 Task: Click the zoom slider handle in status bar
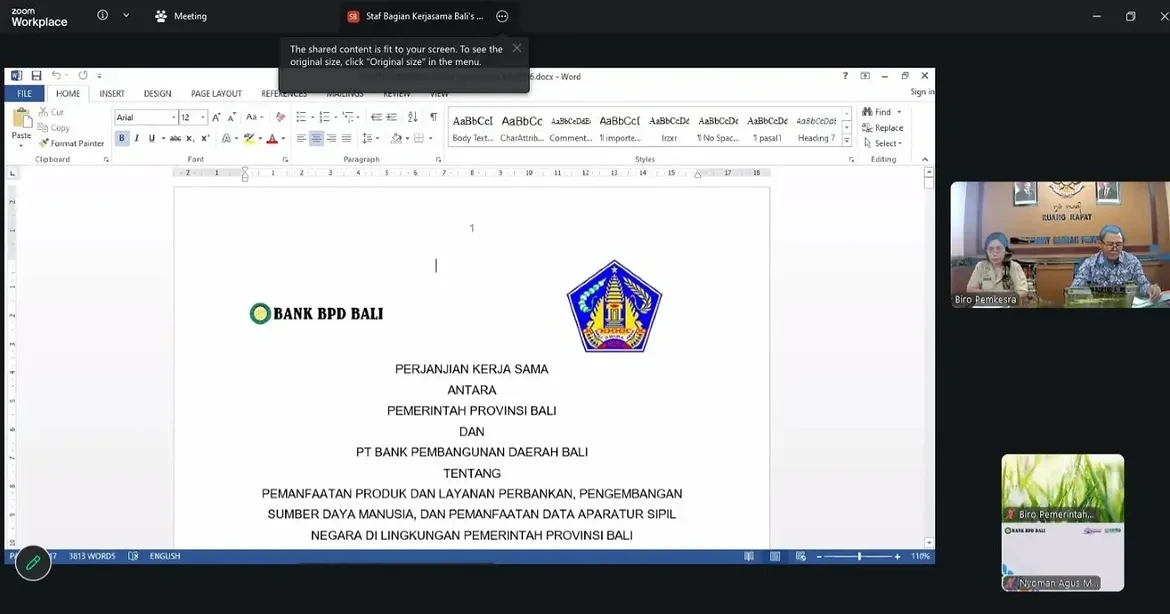[860, 557]
